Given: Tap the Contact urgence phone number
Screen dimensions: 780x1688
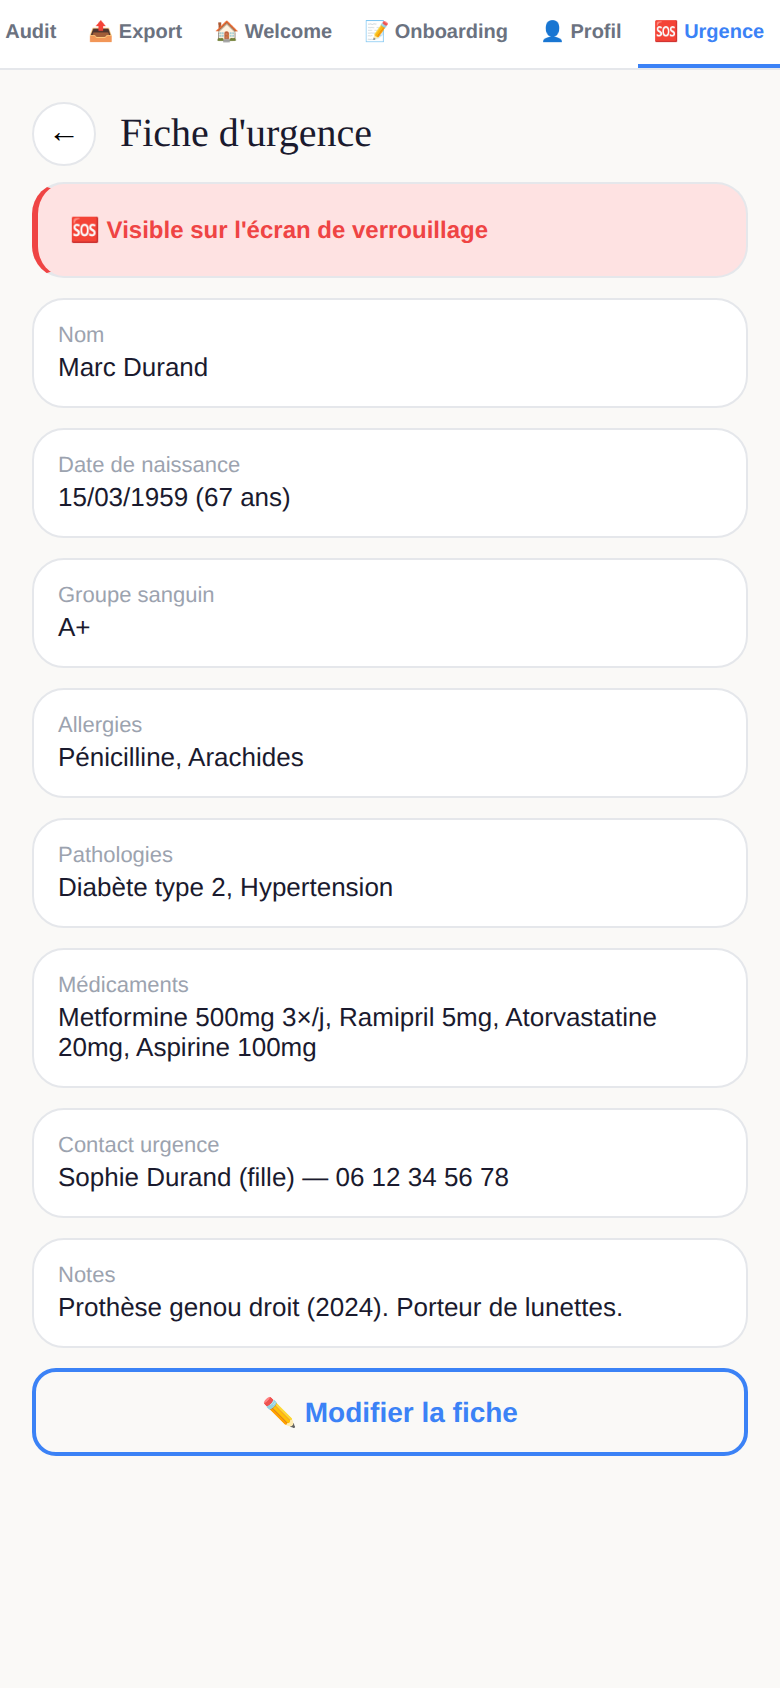Looking at the screenshot, I should 422,1177.
